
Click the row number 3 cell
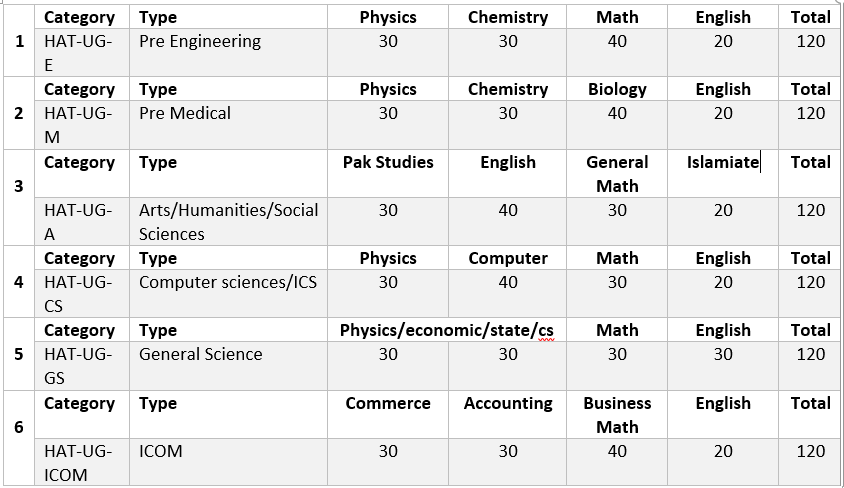click(x=20, y=186)
